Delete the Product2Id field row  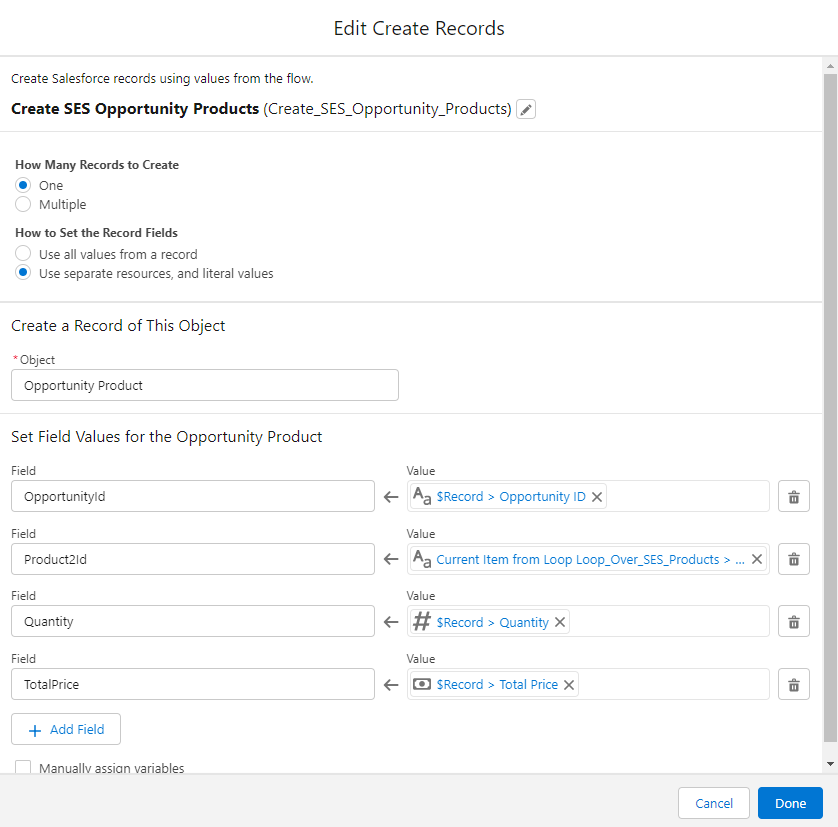click(x=794, y=559)
